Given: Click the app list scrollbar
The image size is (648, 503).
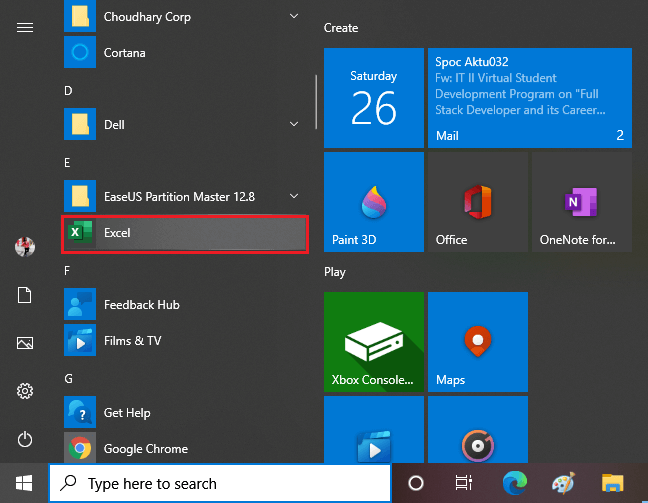Looking at the screenshot, I should pos(316,102).
